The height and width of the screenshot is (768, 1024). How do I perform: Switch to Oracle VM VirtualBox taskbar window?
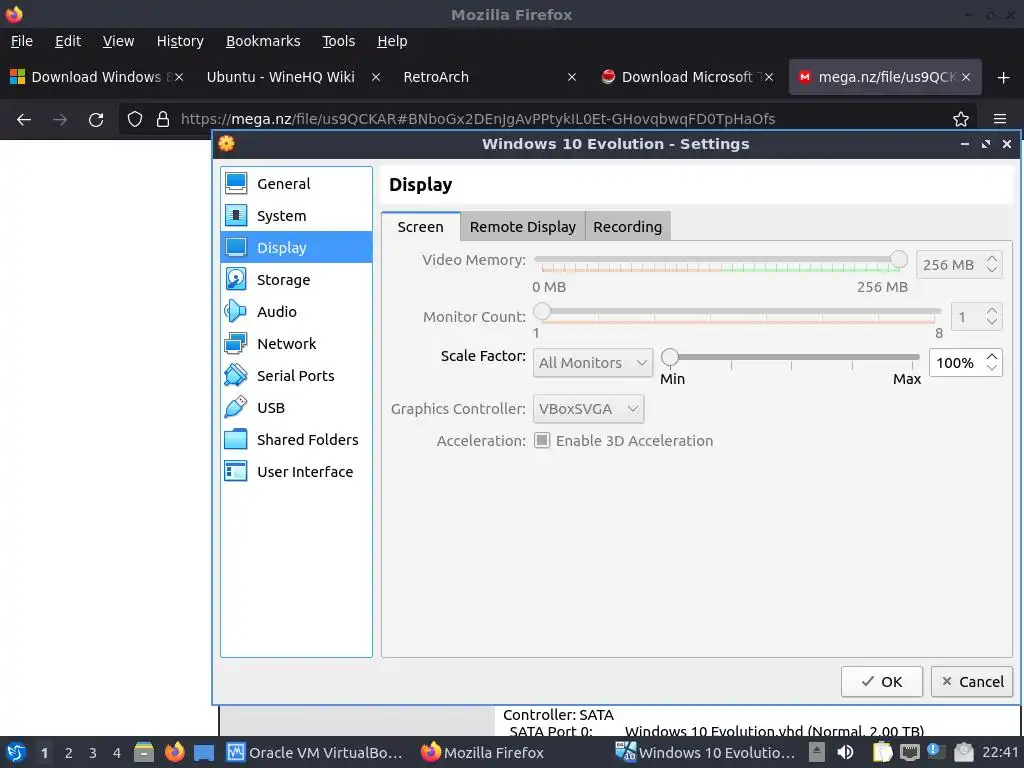click(x=315, y=752)
